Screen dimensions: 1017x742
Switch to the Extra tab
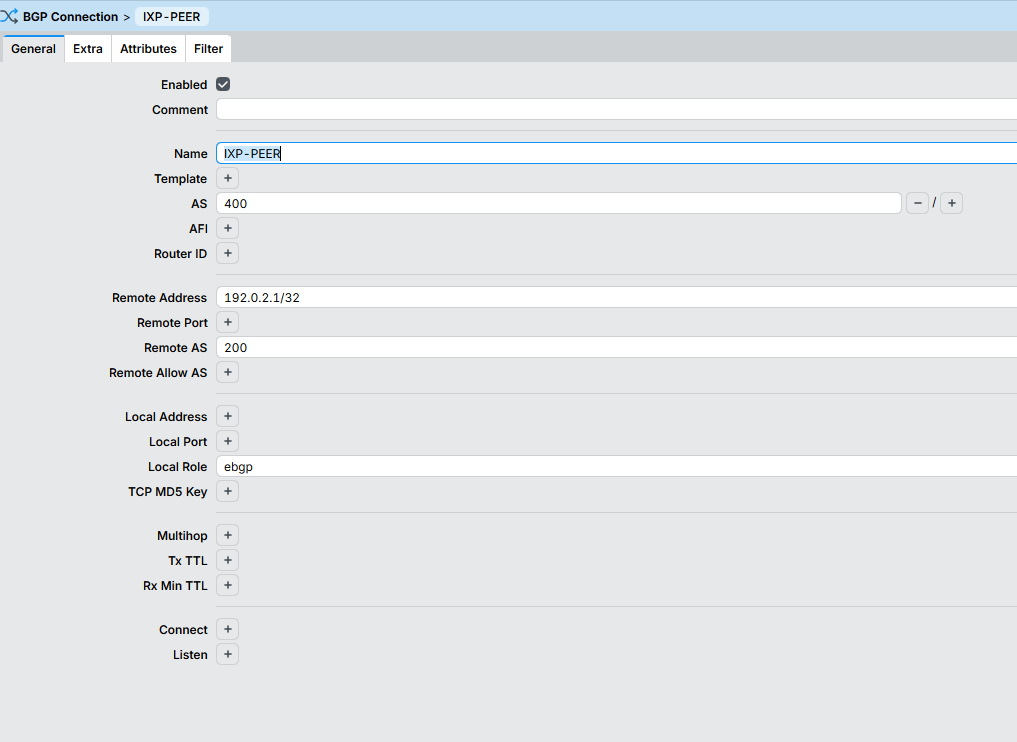[88, 49]
